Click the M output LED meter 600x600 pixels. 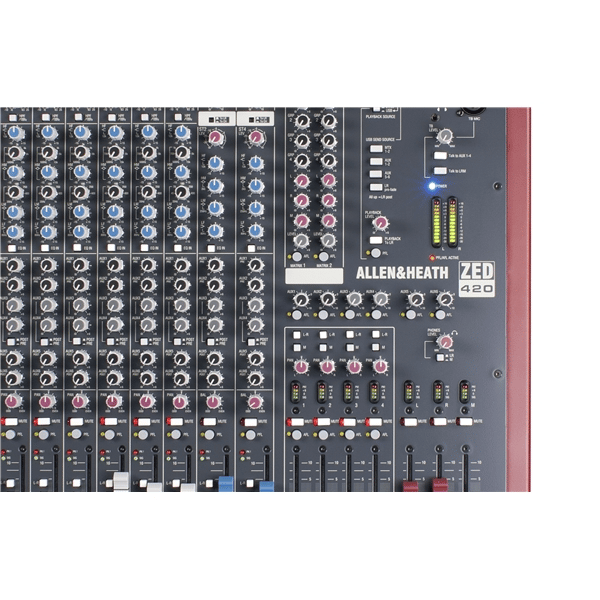point(464,391)
